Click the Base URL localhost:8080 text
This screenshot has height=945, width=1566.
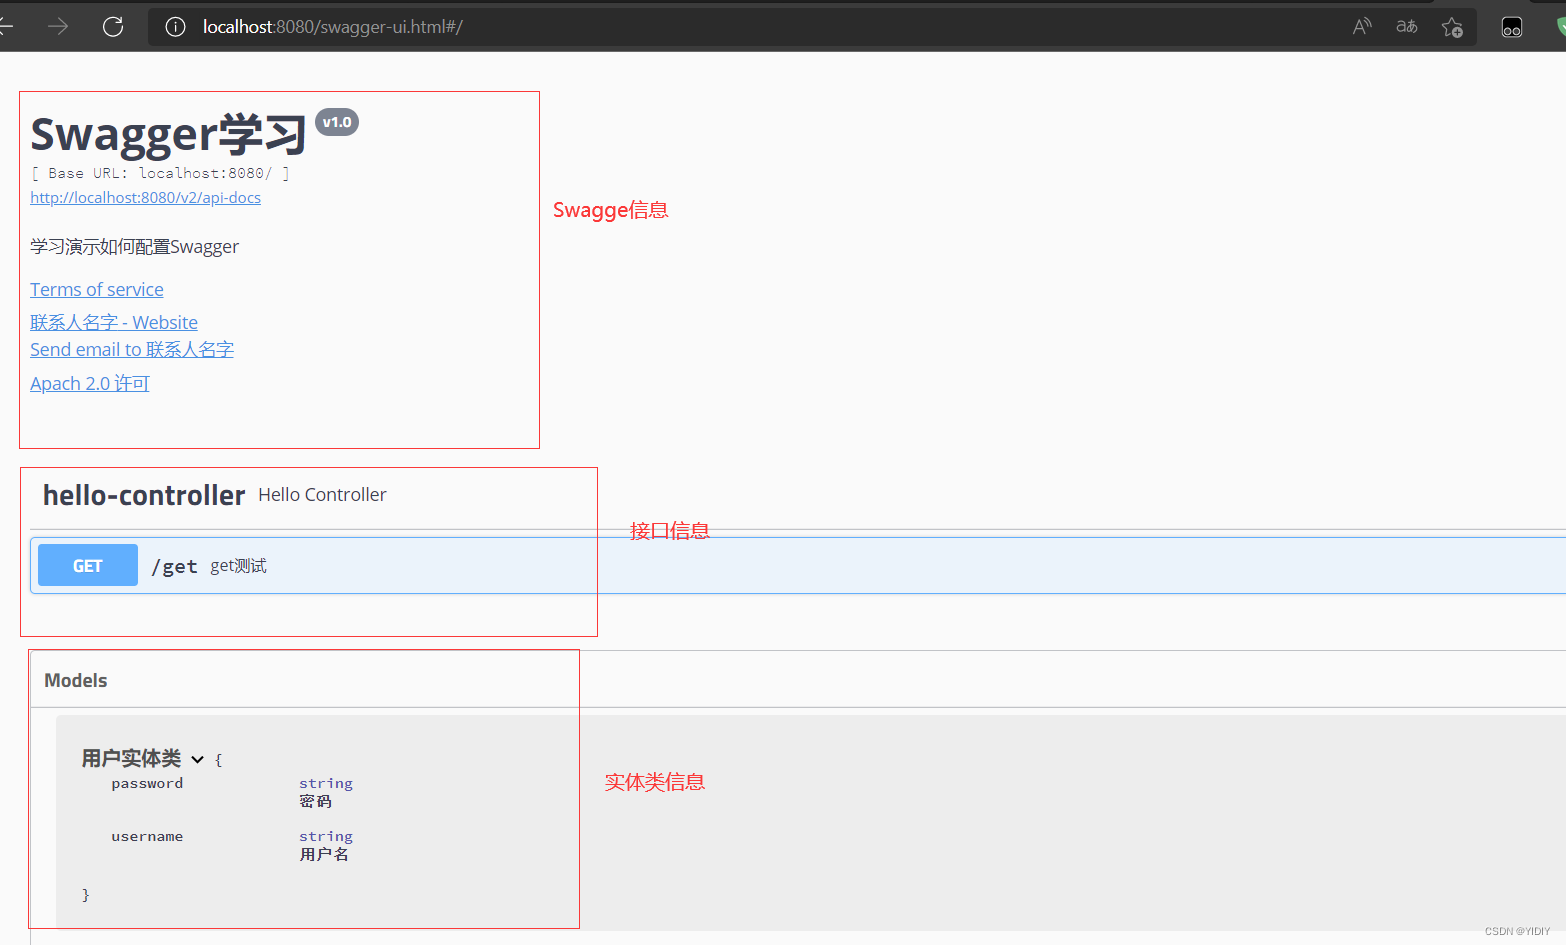[160, 173]
